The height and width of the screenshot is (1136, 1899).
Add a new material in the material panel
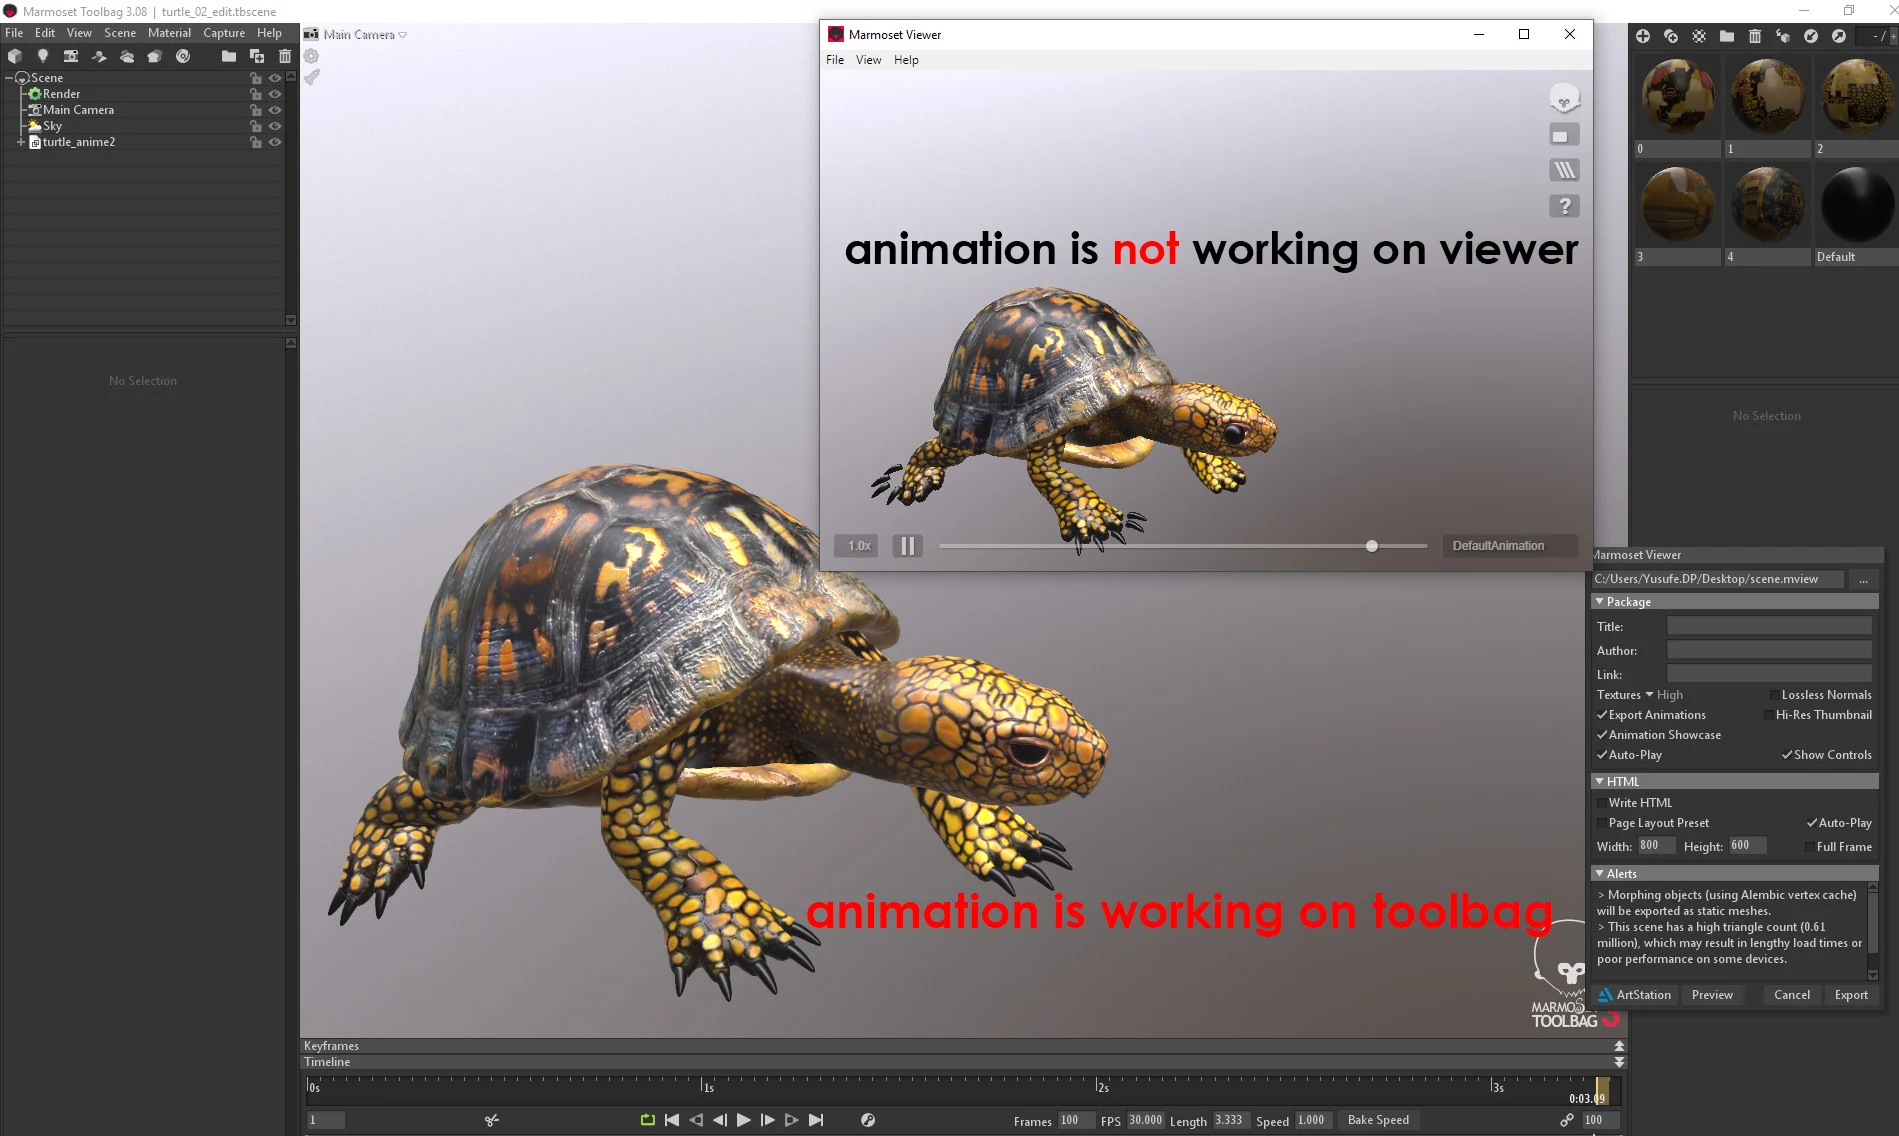pos(1643,36)
